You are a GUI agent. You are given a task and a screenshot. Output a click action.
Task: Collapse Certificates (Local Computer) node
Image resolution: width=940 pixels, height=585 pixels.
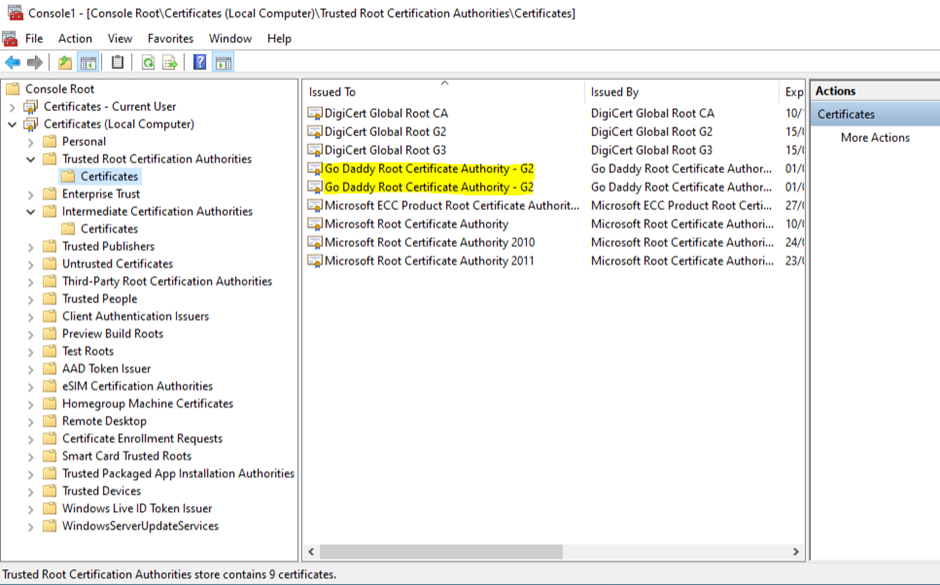[x=12, y=125]
